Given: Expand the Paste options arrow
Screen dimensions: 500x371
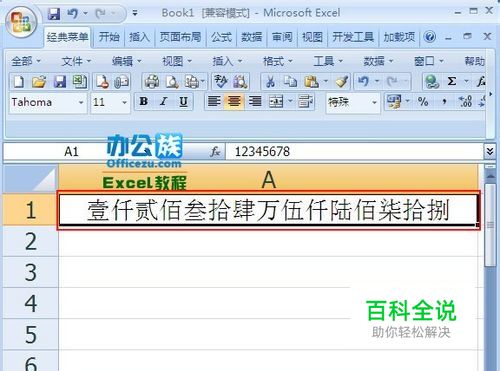Looking at the screenshot, I should (x=326, y=82).
